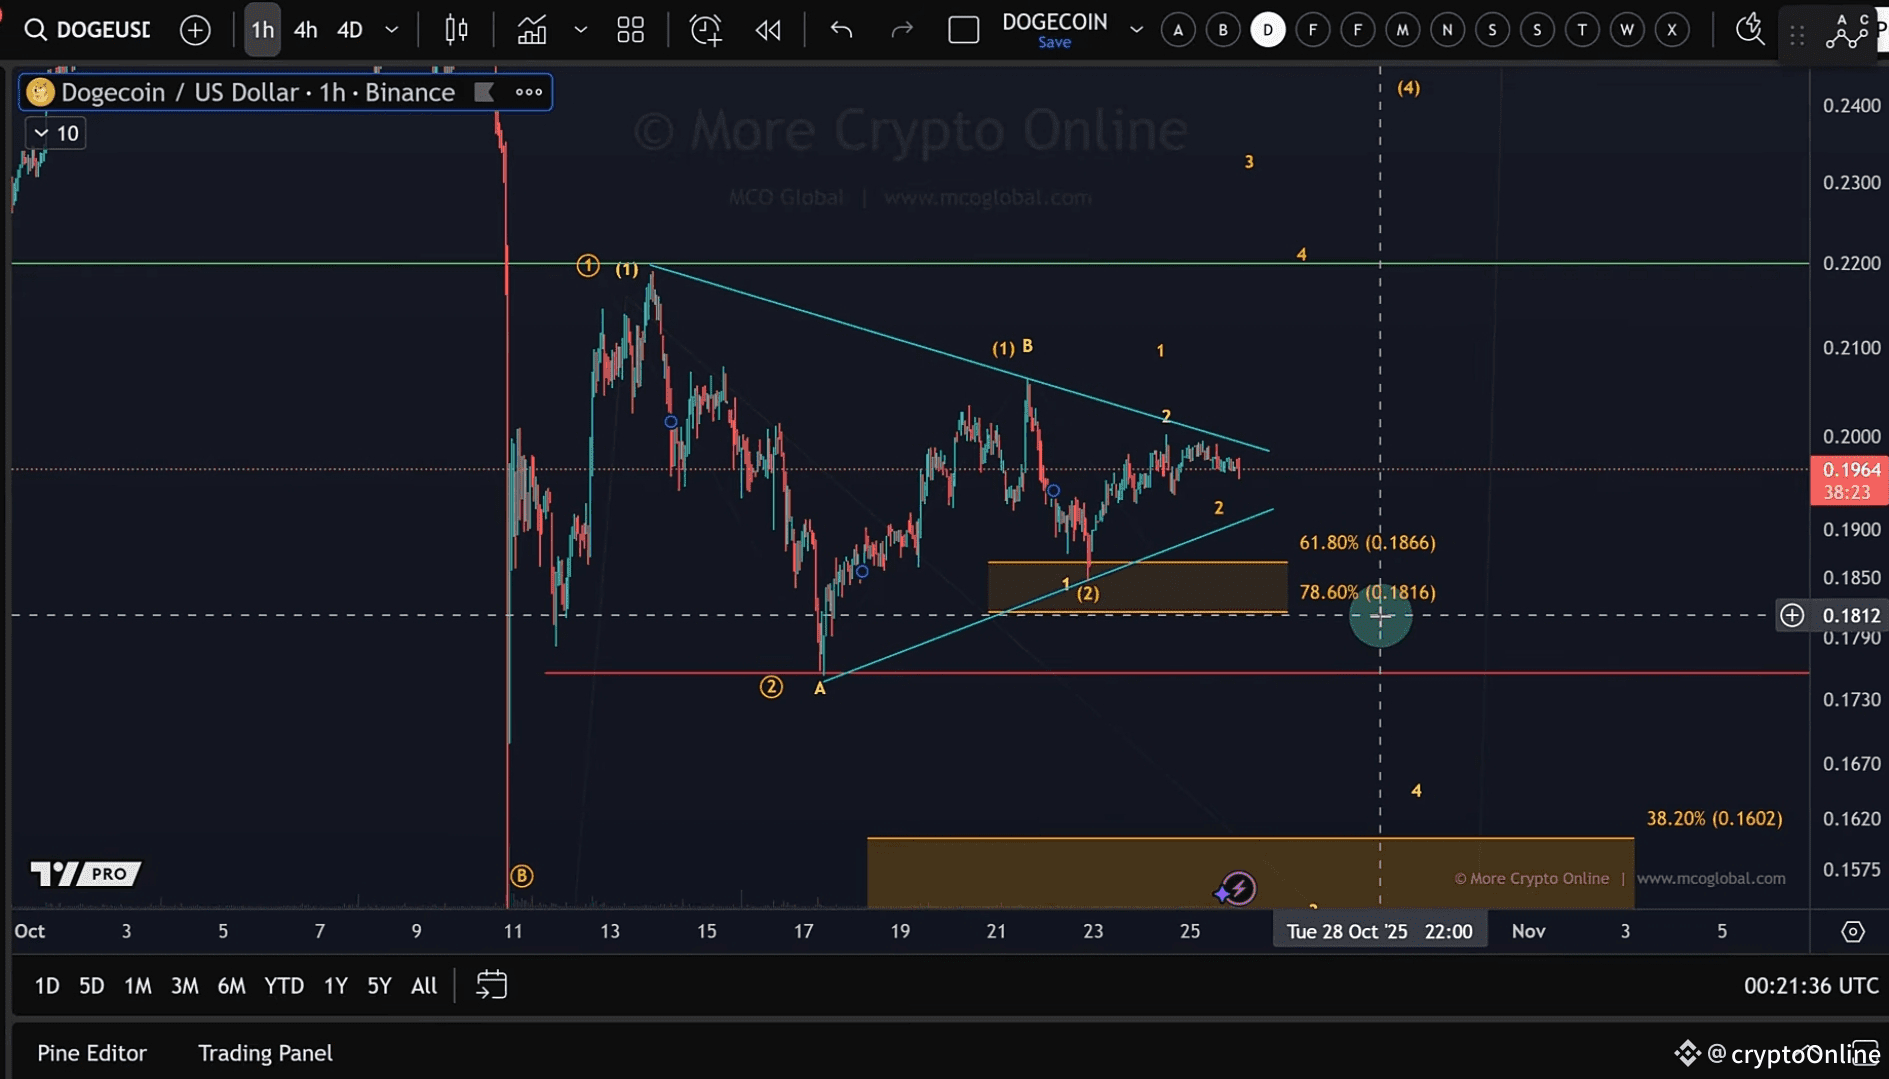This screenshot has width=1889, height=1079.
Task: Show All available chart history
Action: tap(424, 986)
